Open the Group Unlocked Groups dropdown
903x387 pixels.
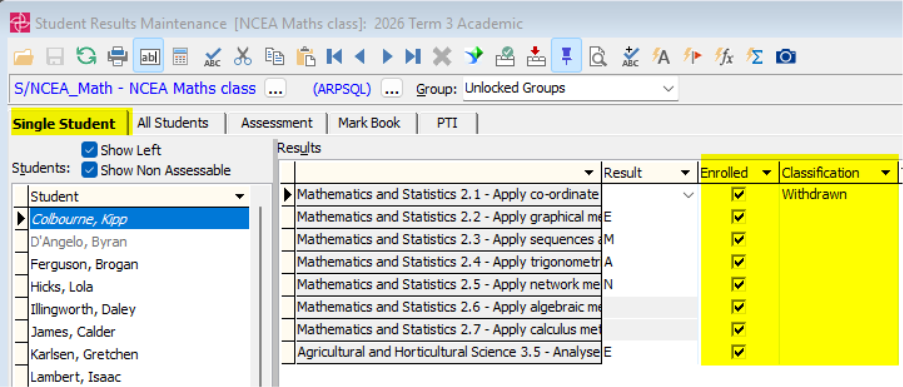point(668,89)
